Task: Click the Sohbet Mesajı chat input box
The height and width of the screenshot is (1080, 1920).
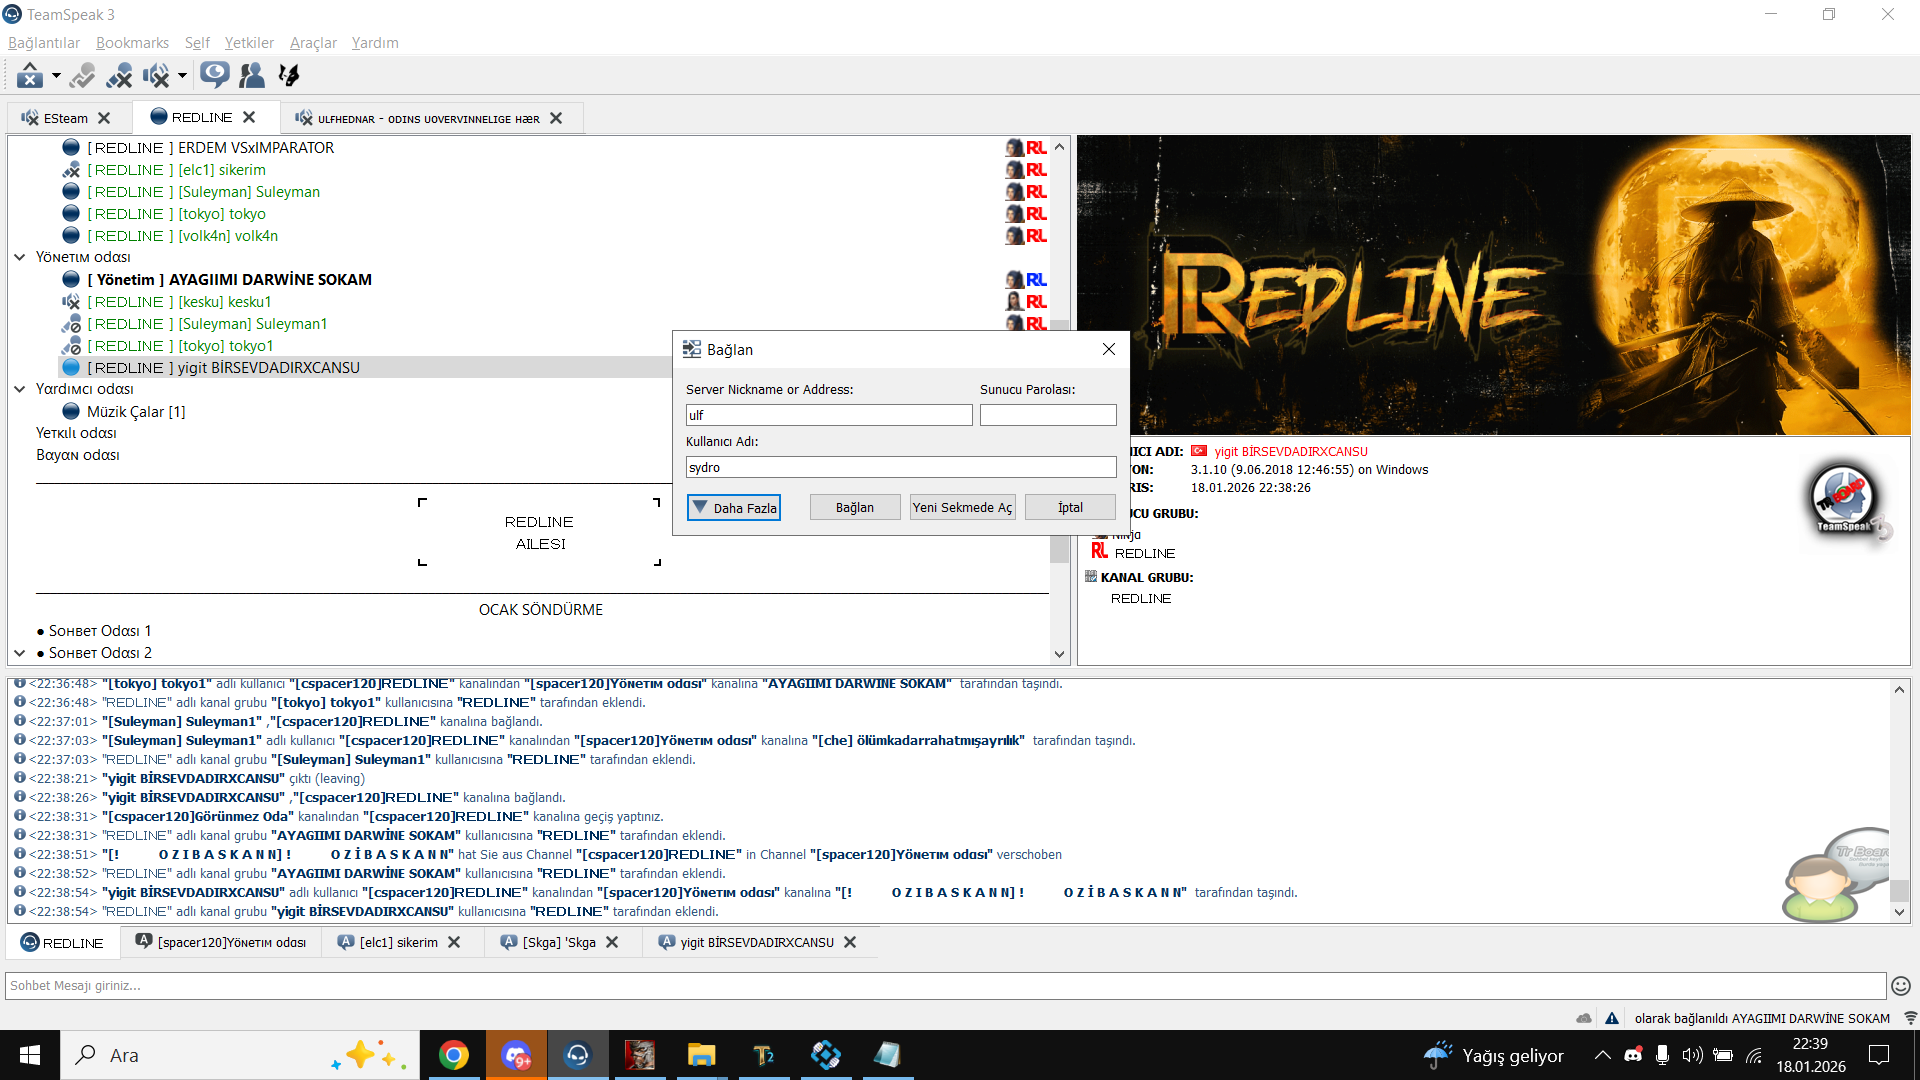Action: (x=945, y=986)
